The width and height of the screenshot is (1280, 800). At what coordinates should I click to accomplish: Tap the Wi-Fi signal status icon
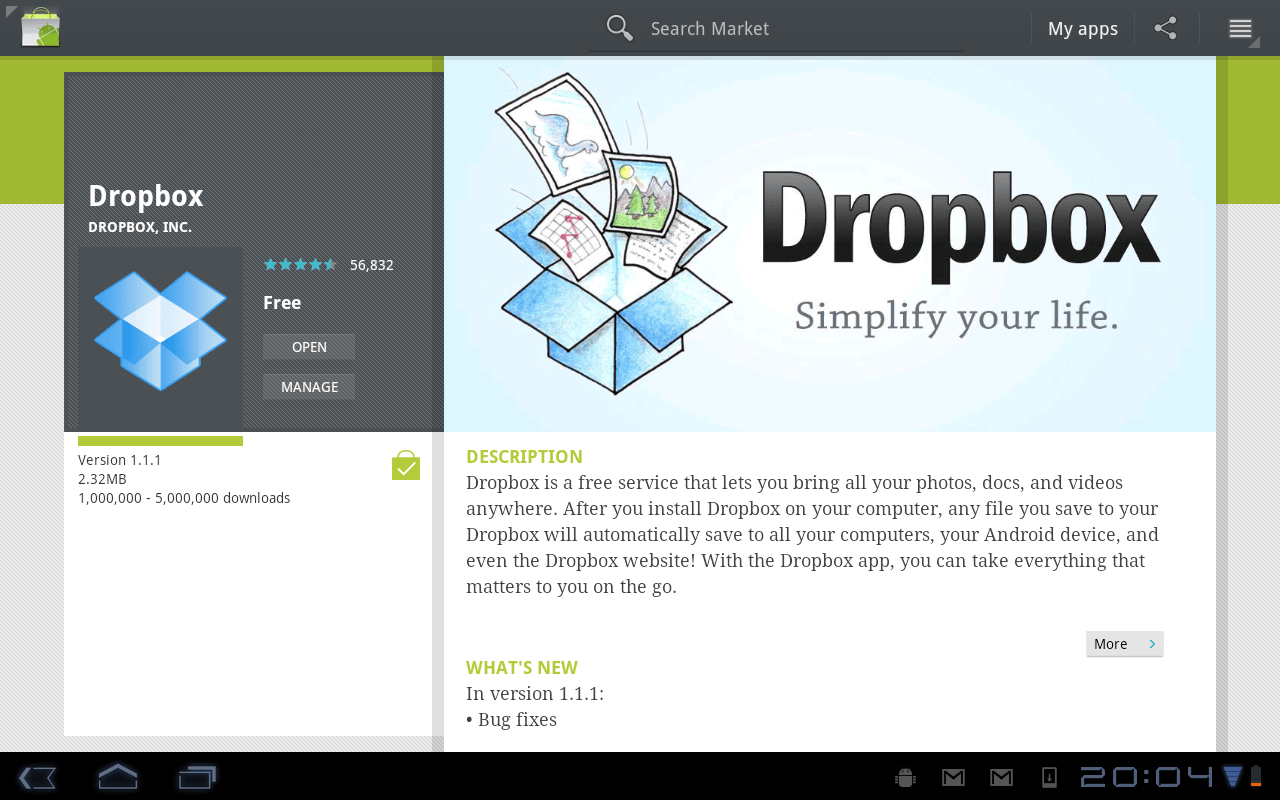[x=1233, y=777]
